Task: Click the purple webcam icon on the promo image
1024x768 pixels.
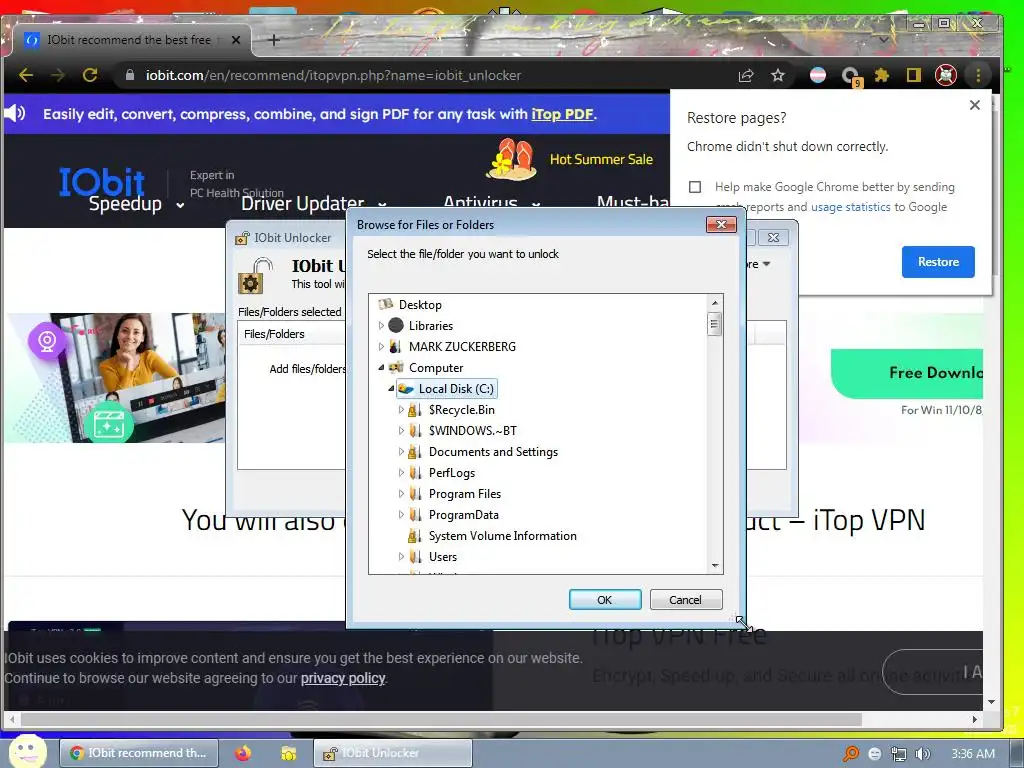Action: coord(47,341)
